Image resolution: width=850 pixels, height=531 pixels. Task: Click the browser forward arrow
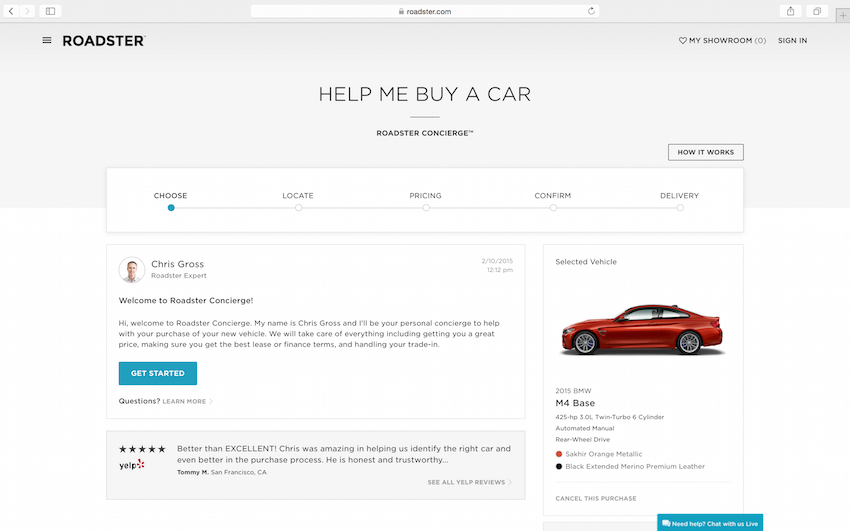click(x=27, y=11)
